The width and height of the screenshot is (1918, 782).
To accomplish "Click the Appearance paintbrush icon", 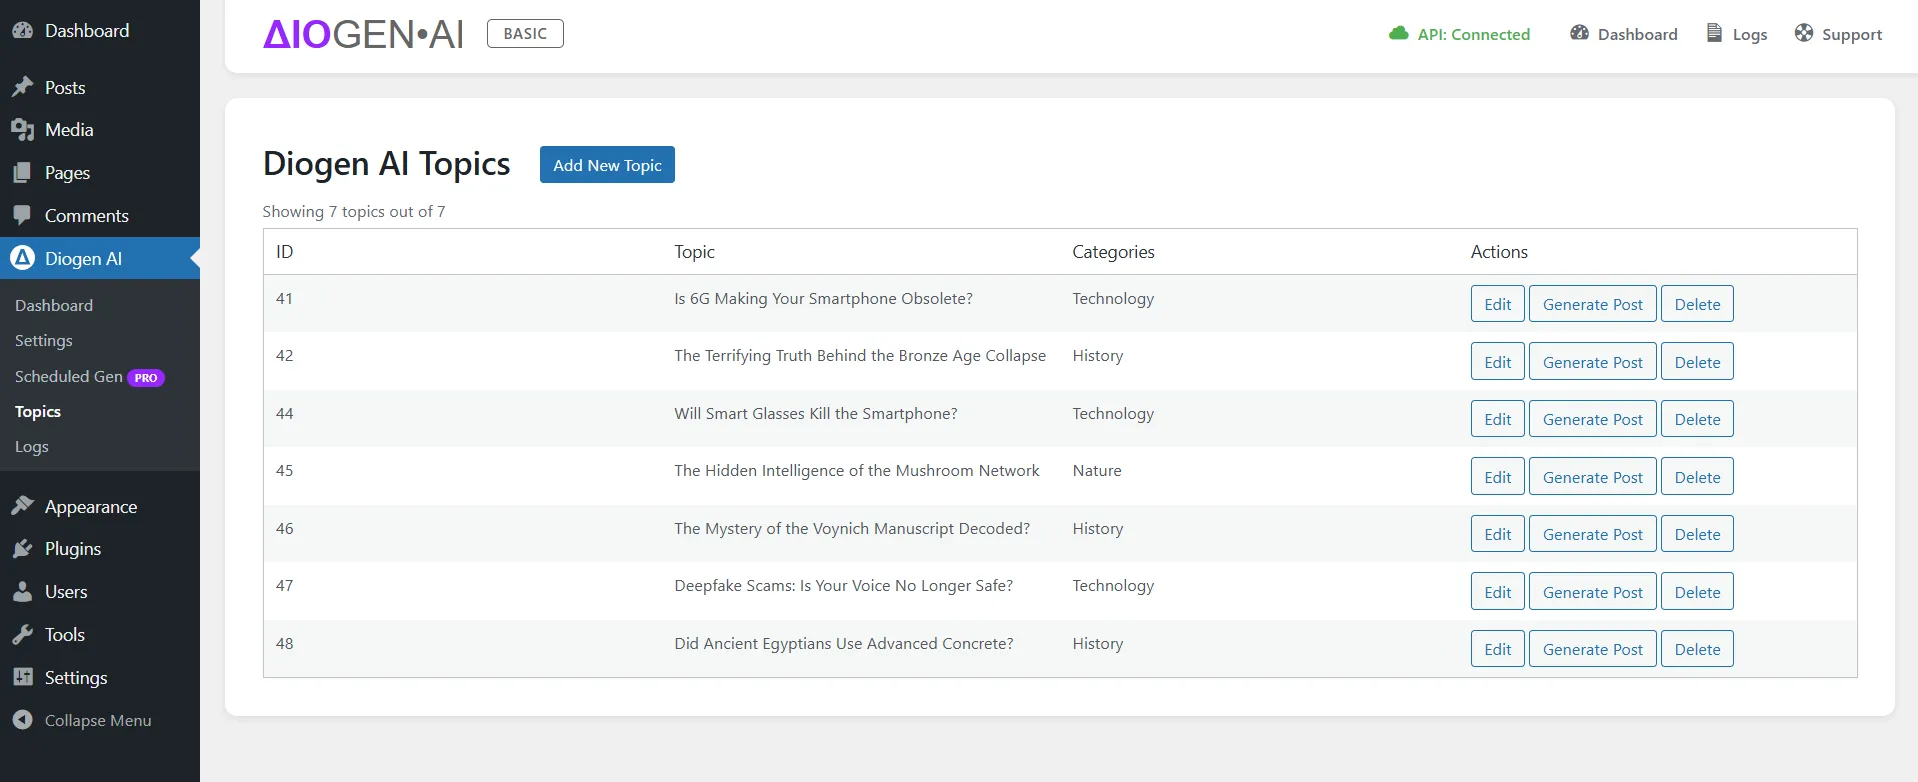I will (23, 507).
